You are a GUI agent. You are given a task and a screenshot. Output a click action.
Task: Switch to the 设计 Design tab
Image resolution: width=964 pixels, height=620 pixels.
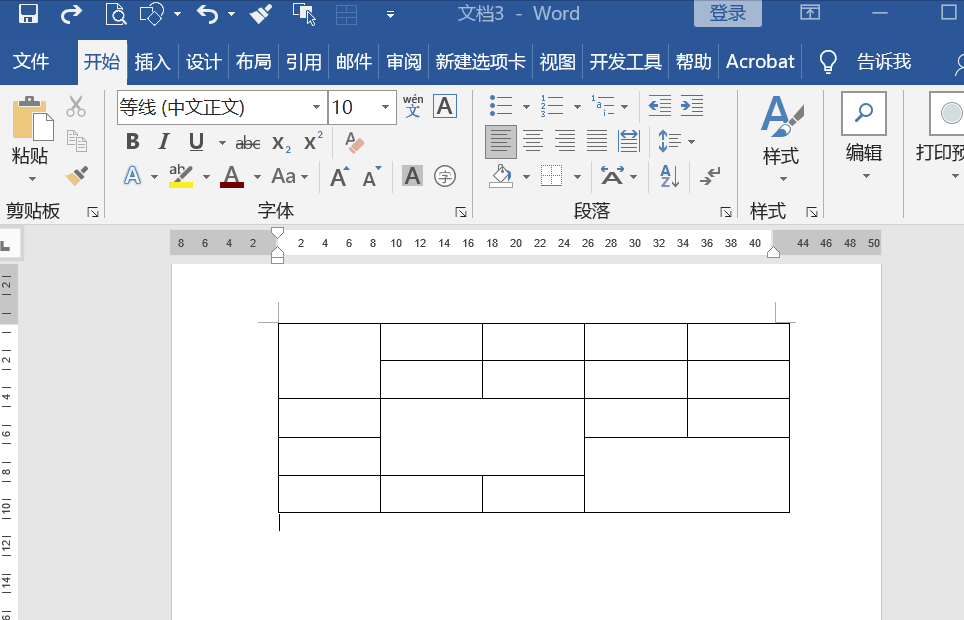[203, 62]
